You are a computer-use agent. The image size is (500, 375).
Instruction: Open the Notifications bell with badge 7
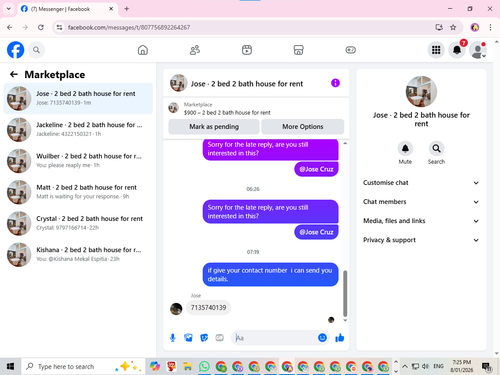(x=457, y=50)
